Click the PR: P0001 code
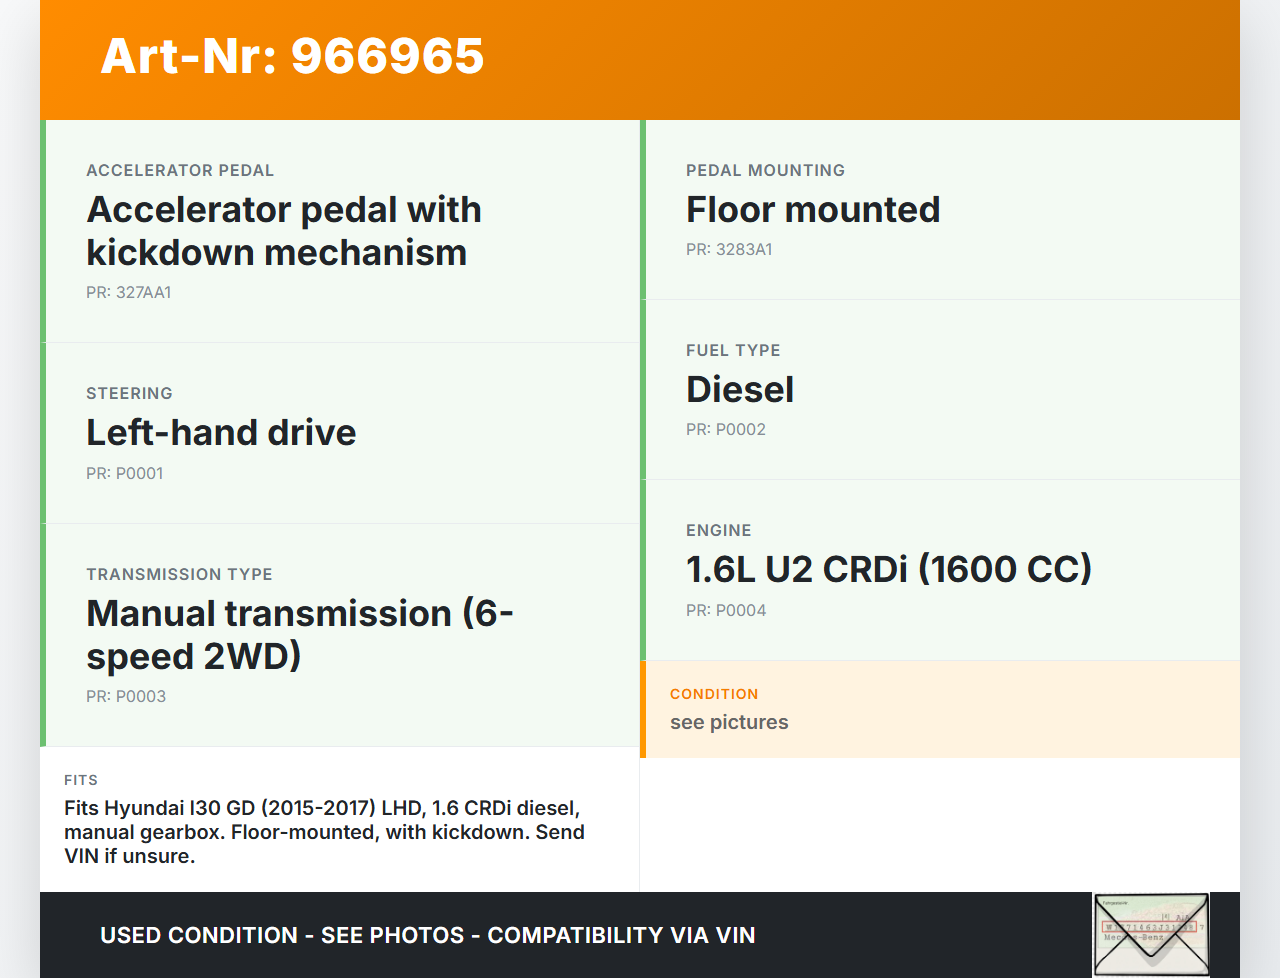Image resolution: width=1280 pixels, height=978 pixels. [125, 473]
